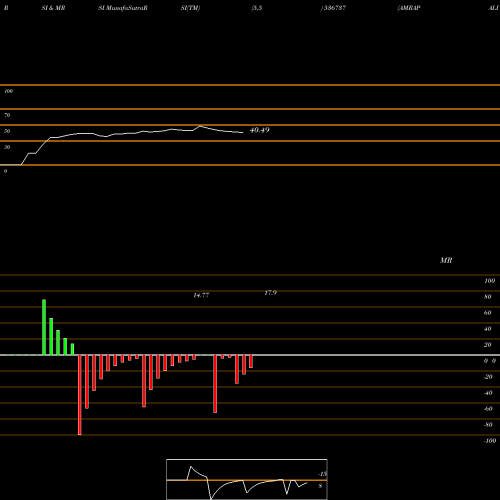Select the 536737 stock code text
Viewport: 500px width, 500px height.
click(x=334, y=8)
